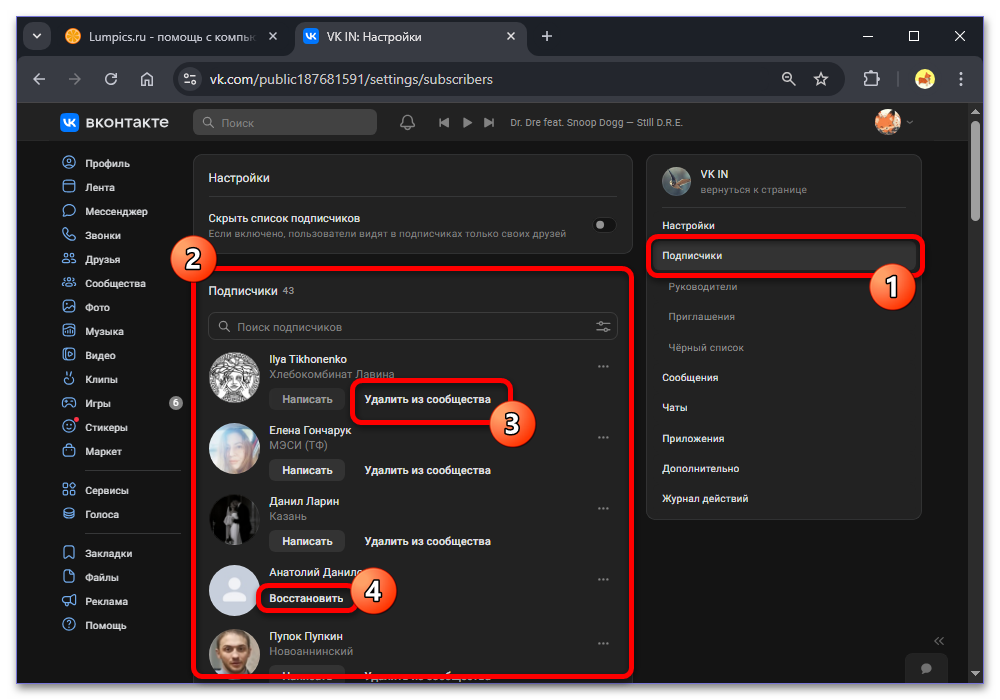Viewport: 1000px width, 700px height.
Task: Bookmark this page with the star icon
Action: (821, 79)
